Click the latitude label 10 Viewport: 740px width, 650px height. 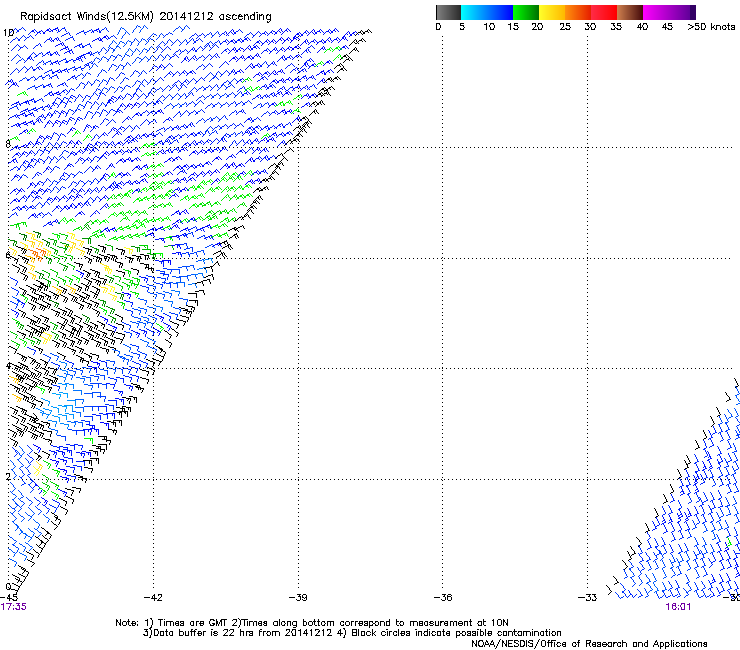[8, 33]
